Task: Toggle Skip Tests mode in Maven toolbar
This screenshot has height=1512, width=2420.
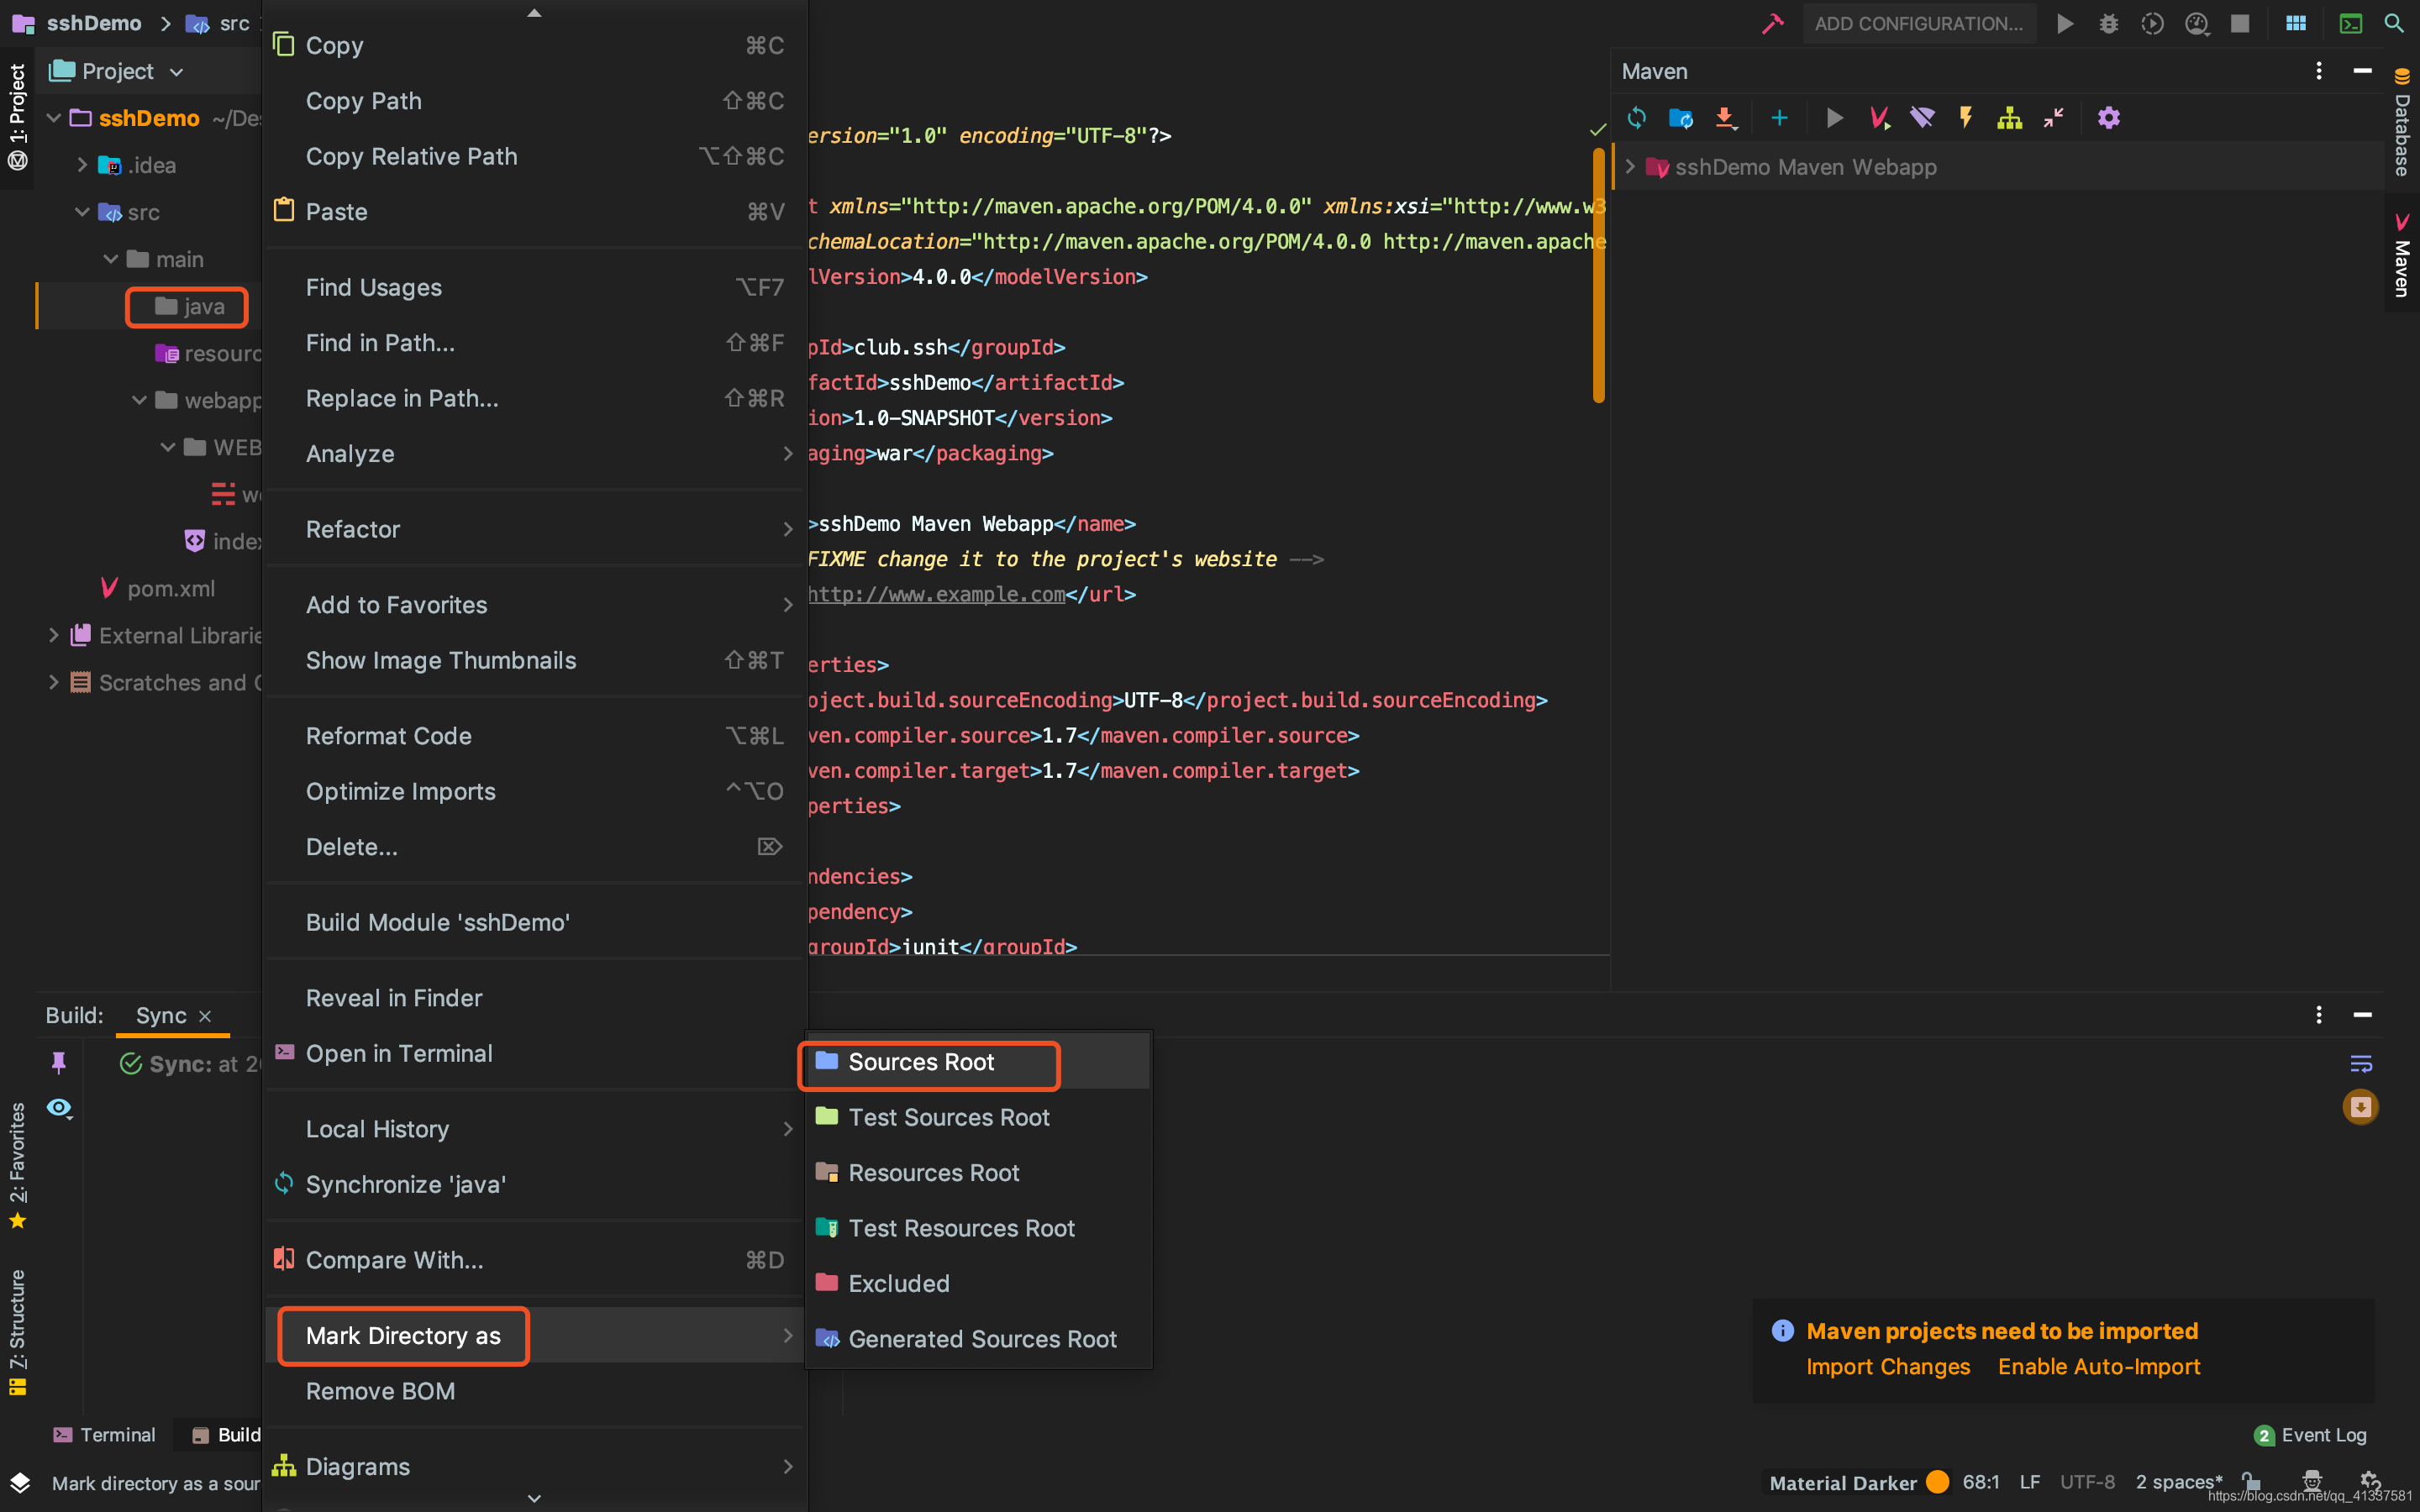Action: click(1966, 118)
